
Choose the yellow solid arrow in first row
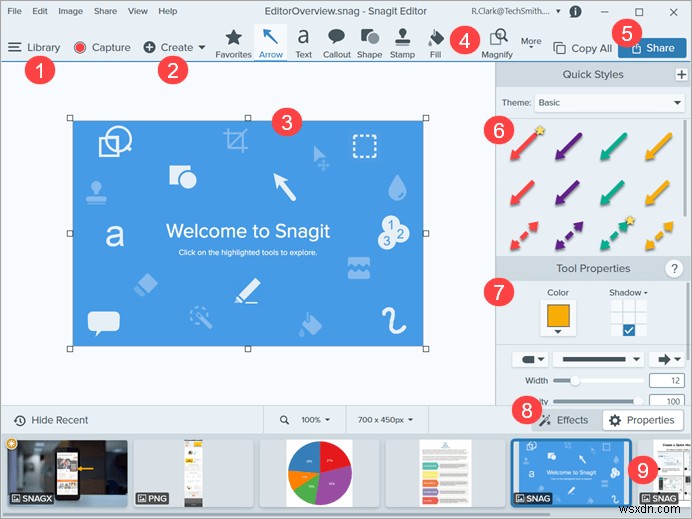point(658,145)
